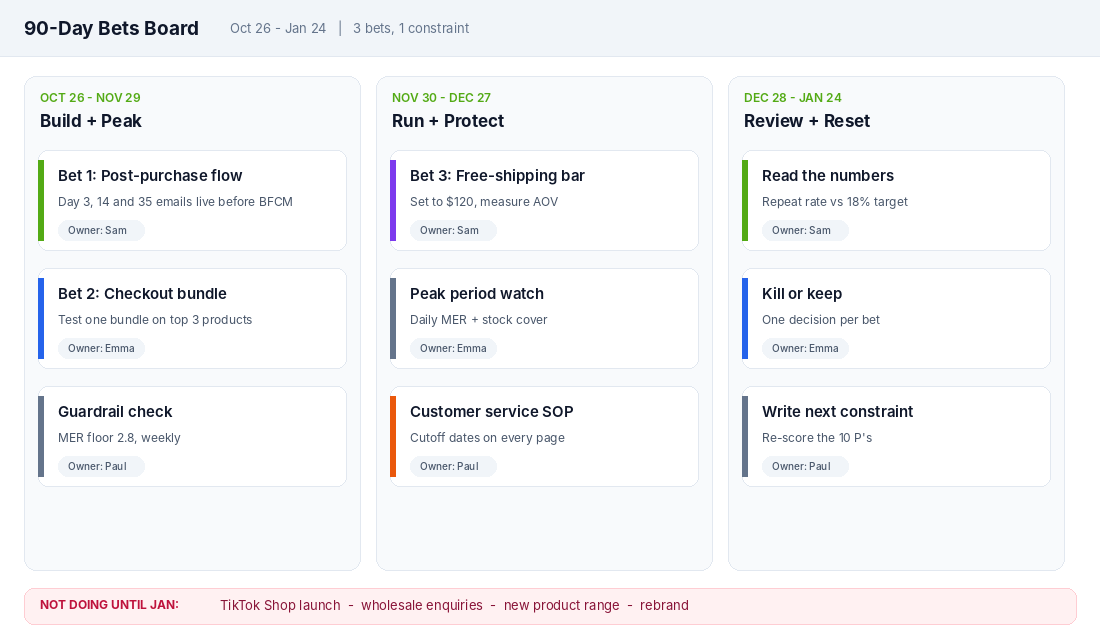Open the Guardrail check card title
The height and width of the screenshot is (640, 1100).
click(x=115, y=411)
